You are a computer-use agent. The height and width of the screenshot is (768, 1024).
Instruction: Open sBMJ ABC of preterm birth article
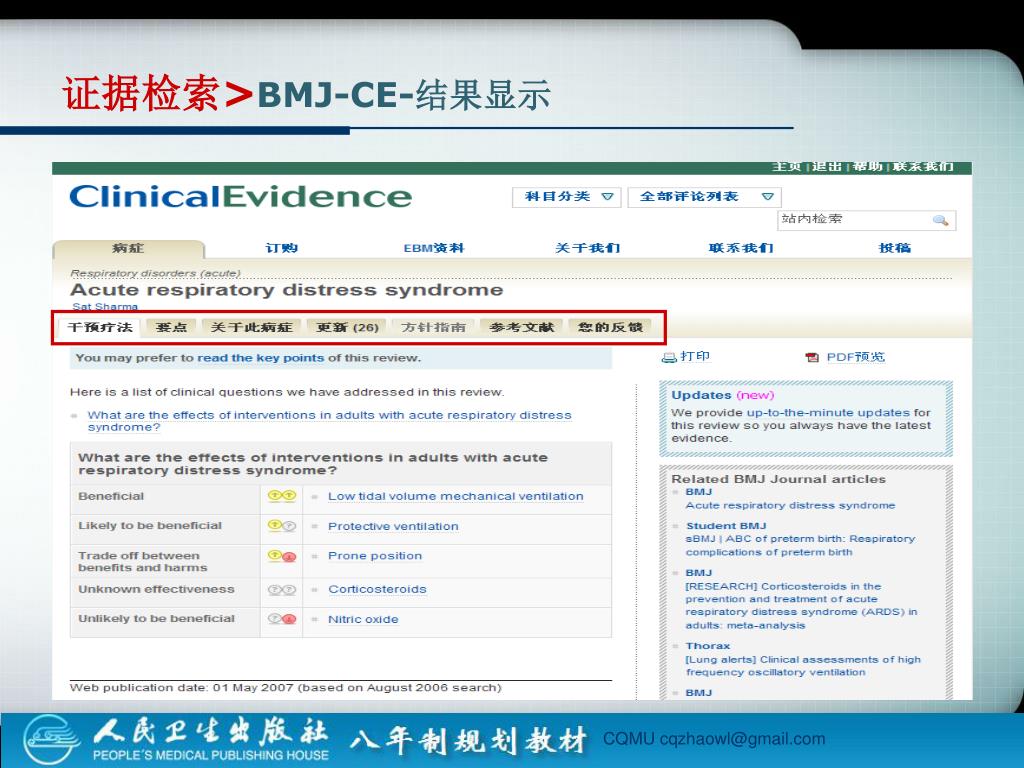(x=800, y=545)
